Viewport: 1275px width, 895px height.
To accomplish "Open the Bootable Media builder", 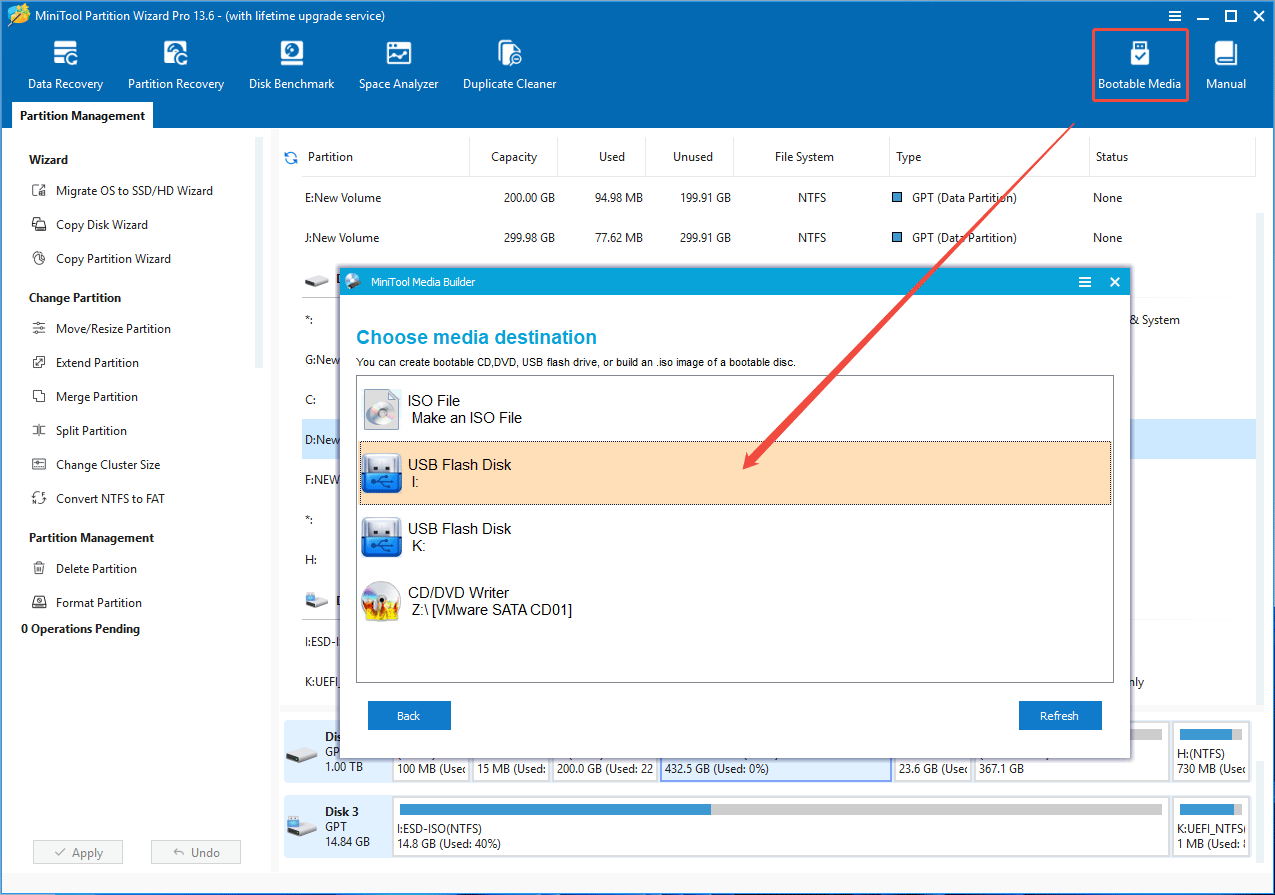I will (1140, 62).
